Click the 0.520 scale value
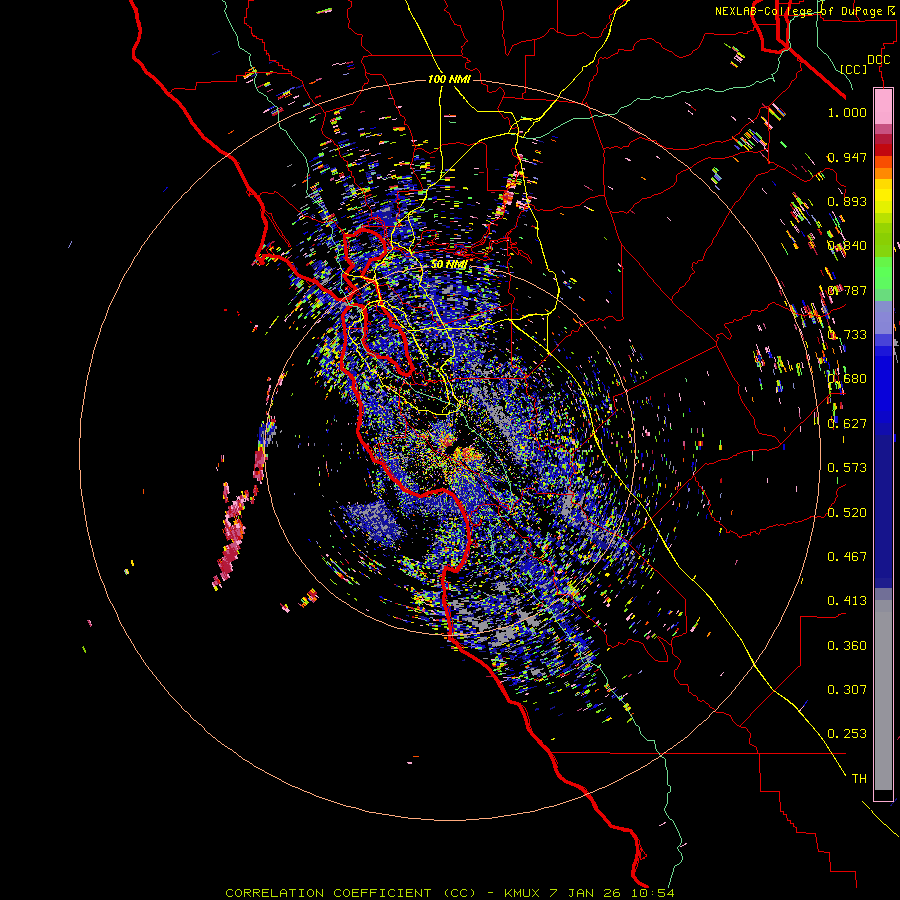This screenshot has height=900, width=900. click(847, 513)
